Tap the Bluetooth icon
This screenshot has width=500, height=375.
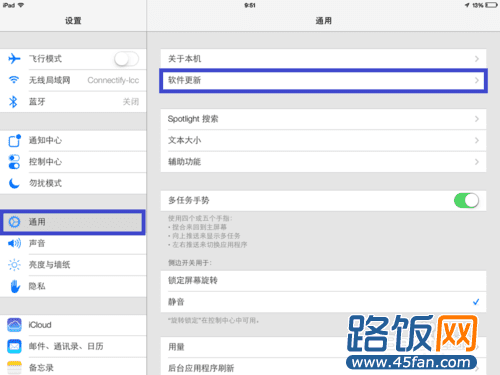coord(13,102)
